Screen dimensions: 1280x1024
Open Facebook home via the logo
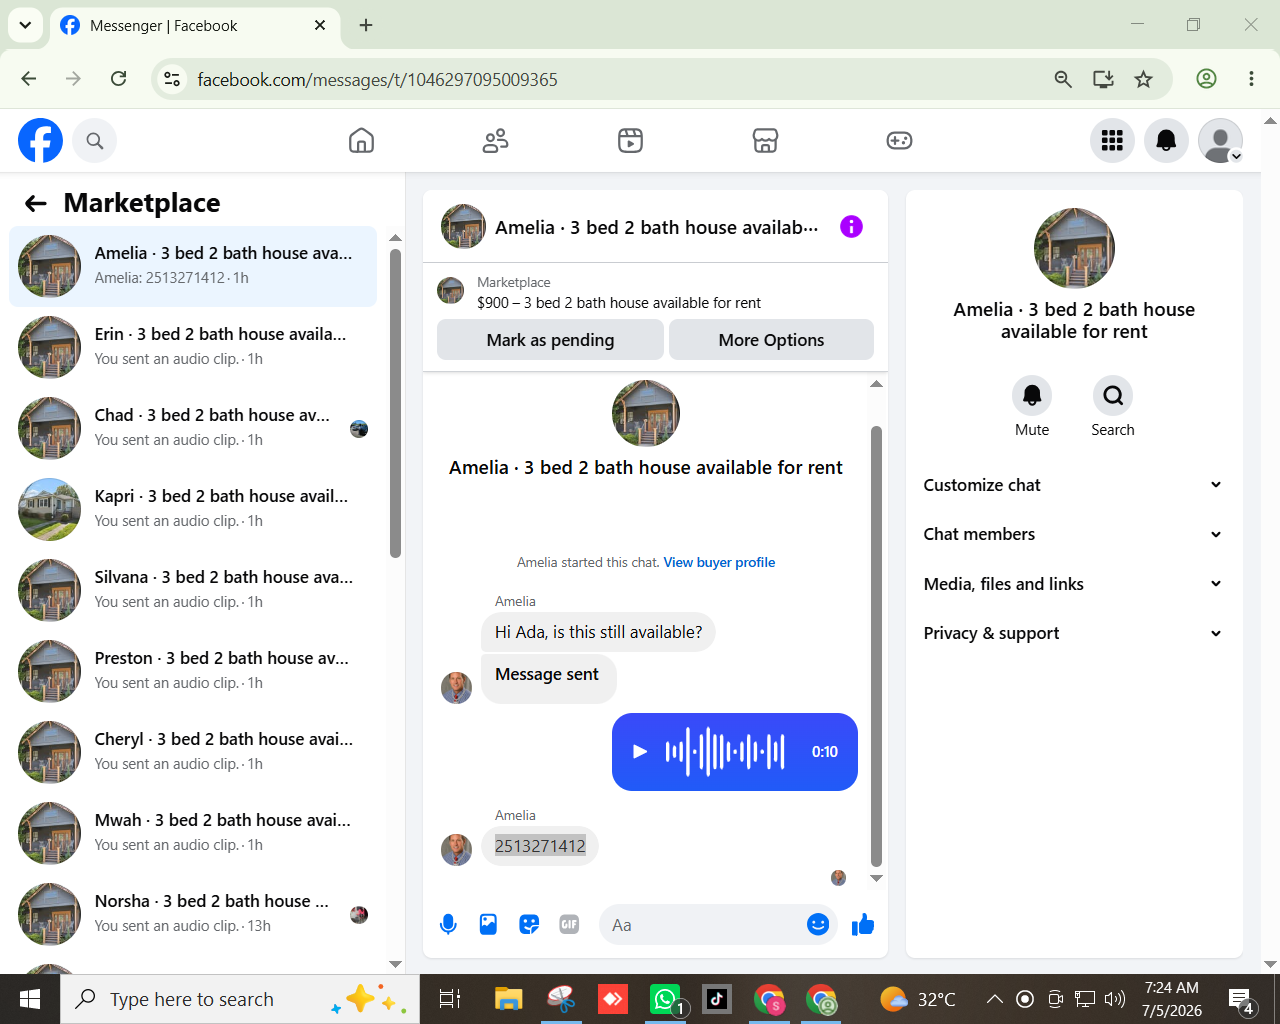tap(40, 141)
